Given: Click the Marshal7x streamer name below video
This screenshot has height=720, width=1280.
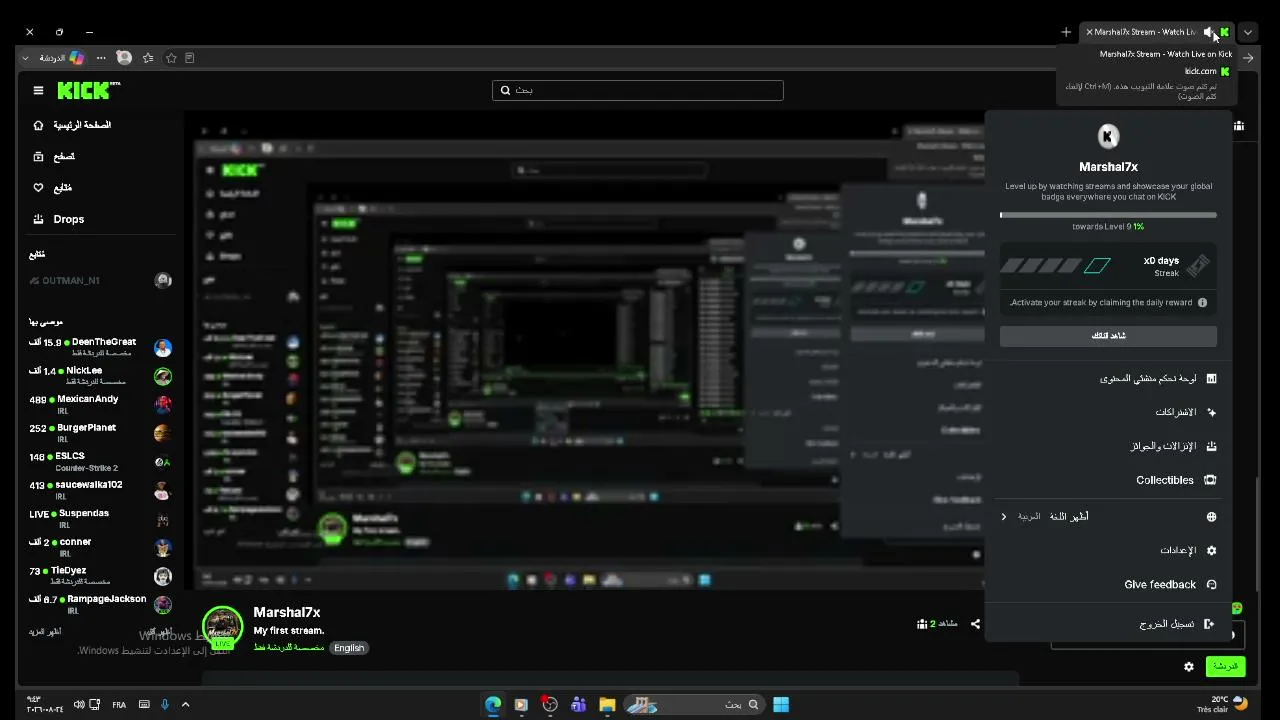Looking at the screenshot, I should [287, 612].
